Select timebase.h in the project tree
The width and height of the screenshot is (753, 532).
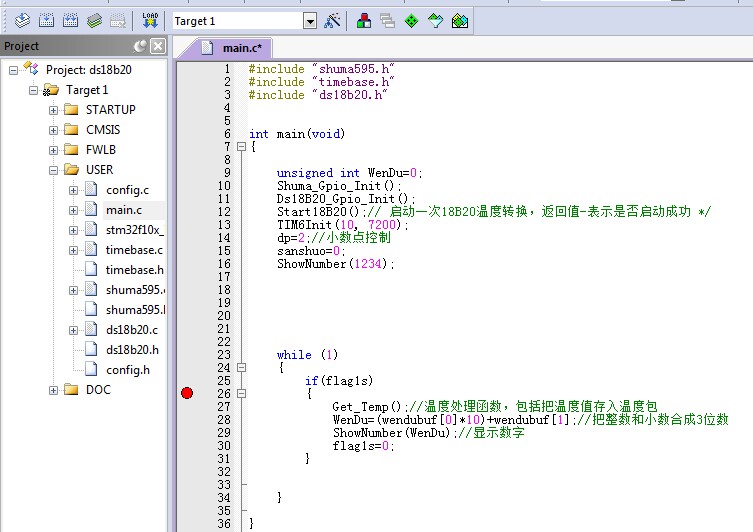[x=134, y=270]
